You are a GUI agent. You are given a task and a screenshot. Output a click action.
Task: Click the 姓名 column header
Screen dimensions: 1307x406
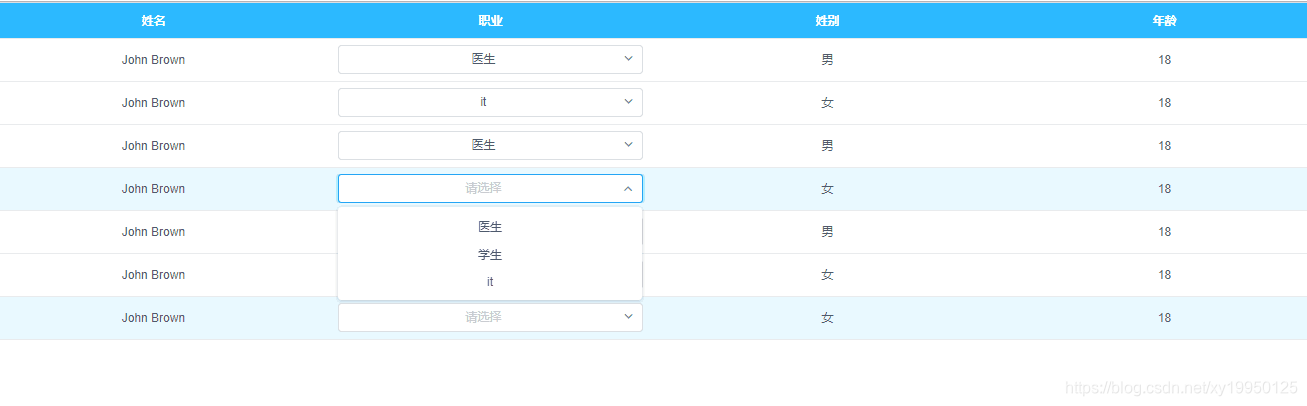pyautogui.click(x=153, y=20)
